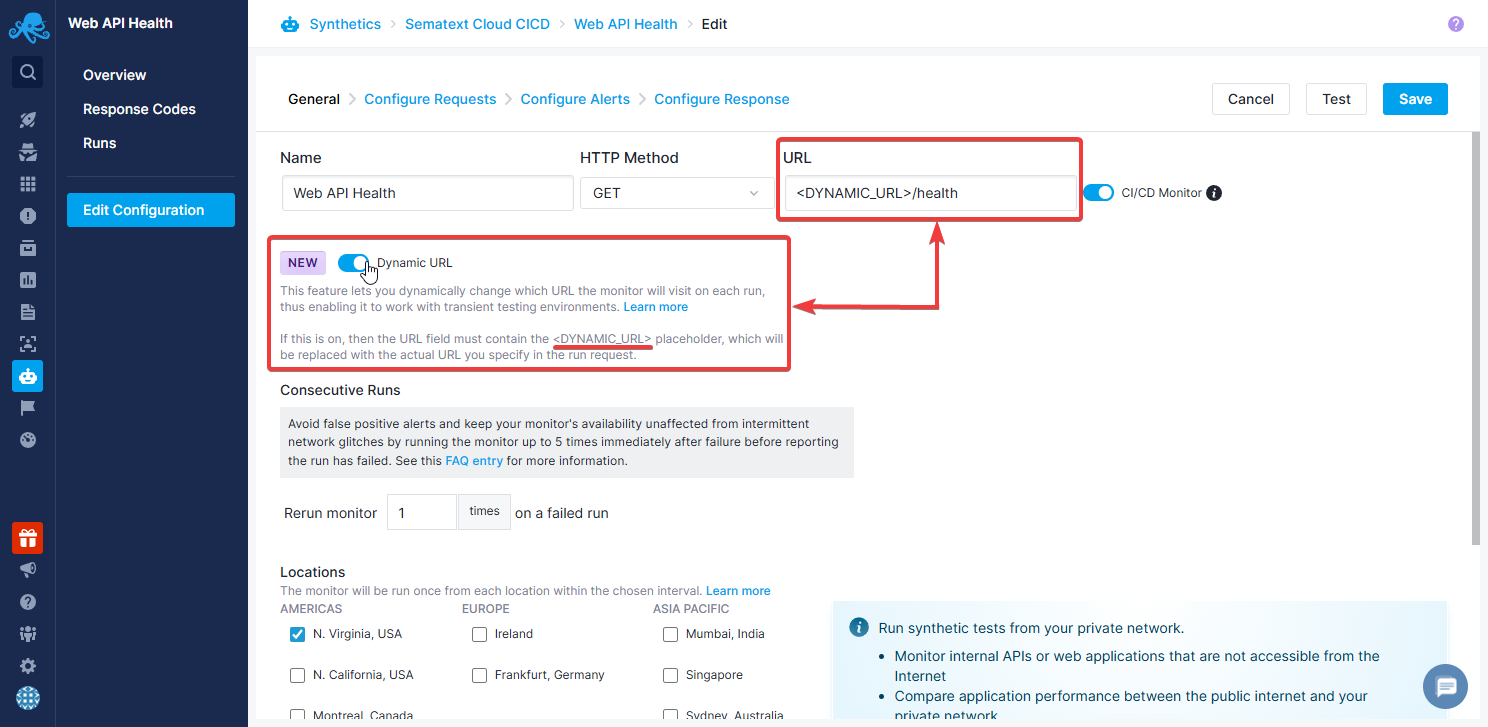Image resolution: width=1488 pixels, height=727 pixels.
Task: Open the document icon in sidebar
Action: (28, 312)
